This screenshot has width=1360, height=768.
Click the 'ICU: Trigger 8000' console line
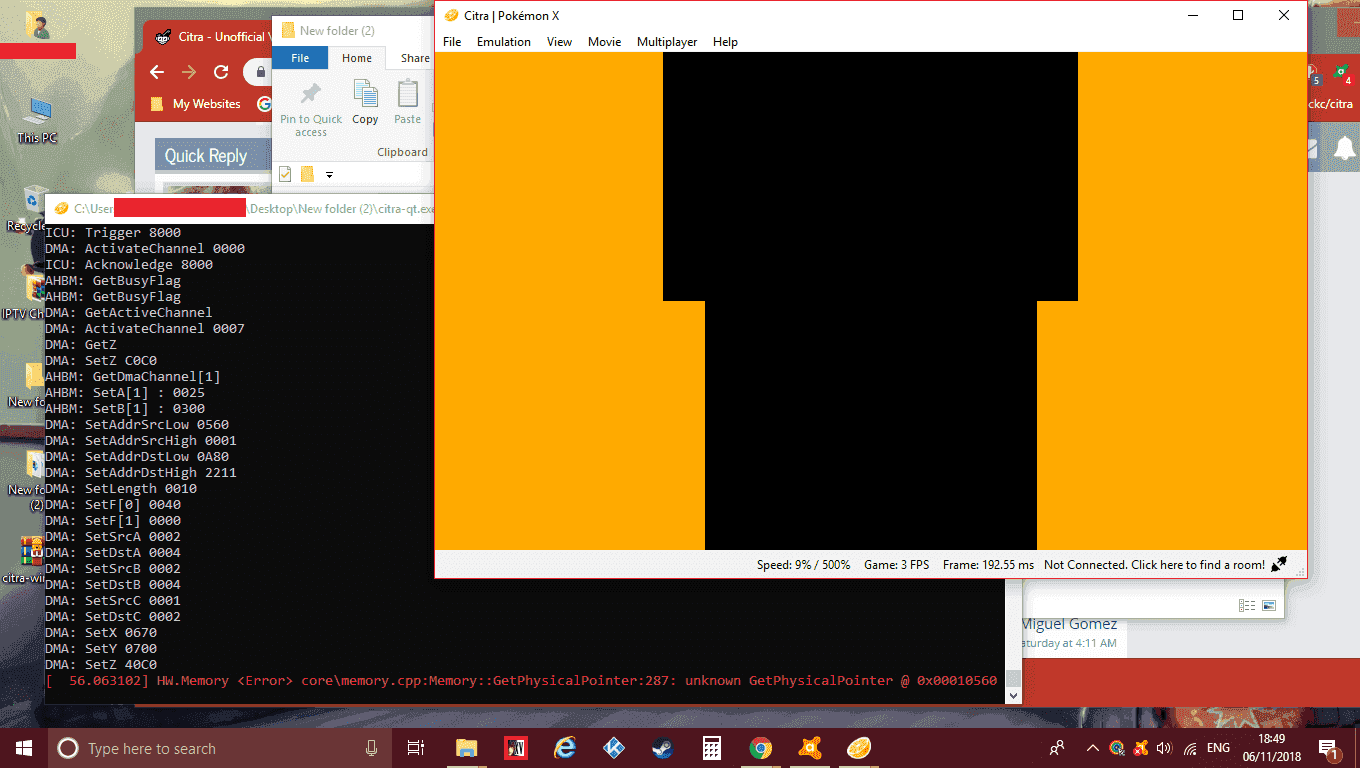[113, 233]
